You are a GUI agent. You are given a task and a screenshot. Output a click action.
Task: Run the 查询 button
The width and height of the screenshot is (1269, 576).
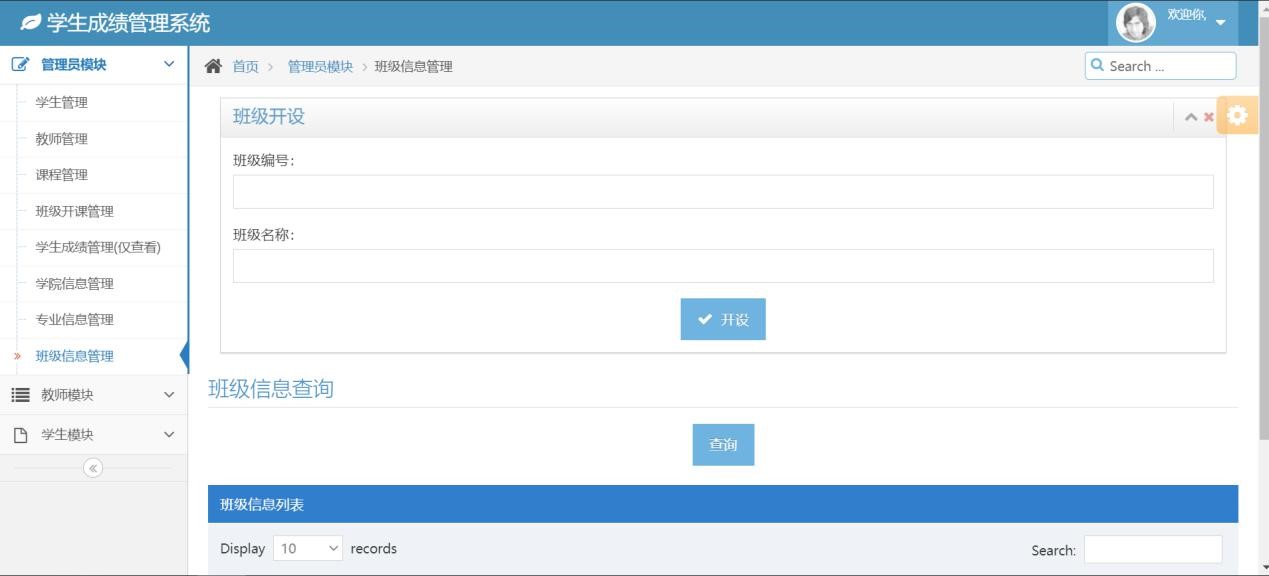click(723, 445)
